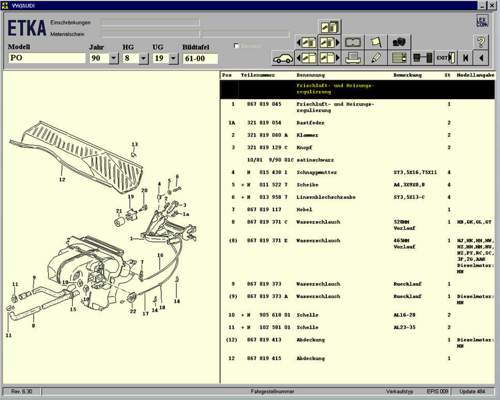Jump to first with the skip-back icon
500x400 pixels.
466,58
